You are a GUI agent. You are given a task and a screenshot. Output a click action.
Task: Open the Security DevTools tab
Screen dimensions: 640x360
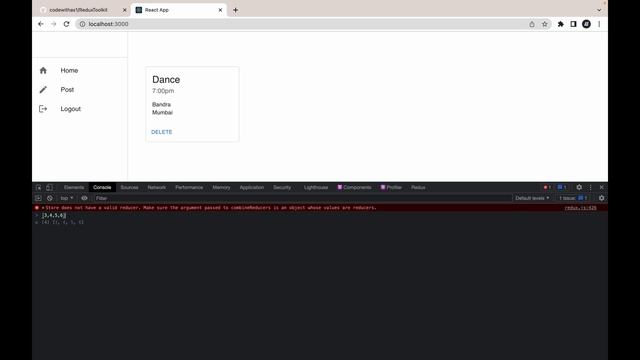282,187
